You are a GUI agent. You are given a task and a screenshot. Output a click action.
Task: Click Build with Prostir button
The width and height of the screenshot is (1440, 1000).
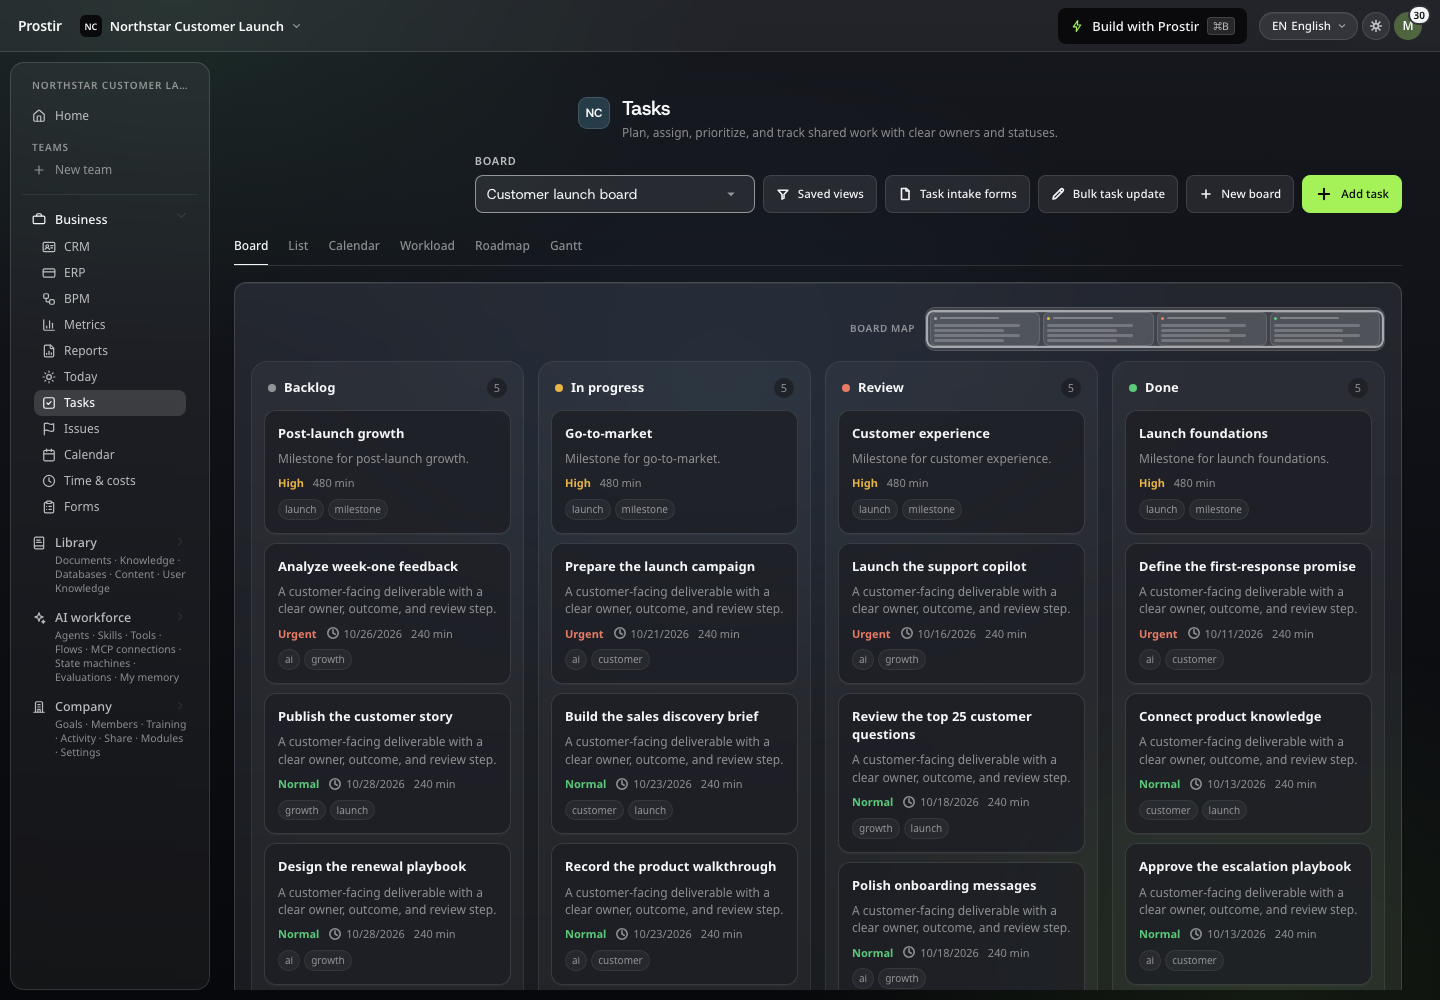[1152, 26]
